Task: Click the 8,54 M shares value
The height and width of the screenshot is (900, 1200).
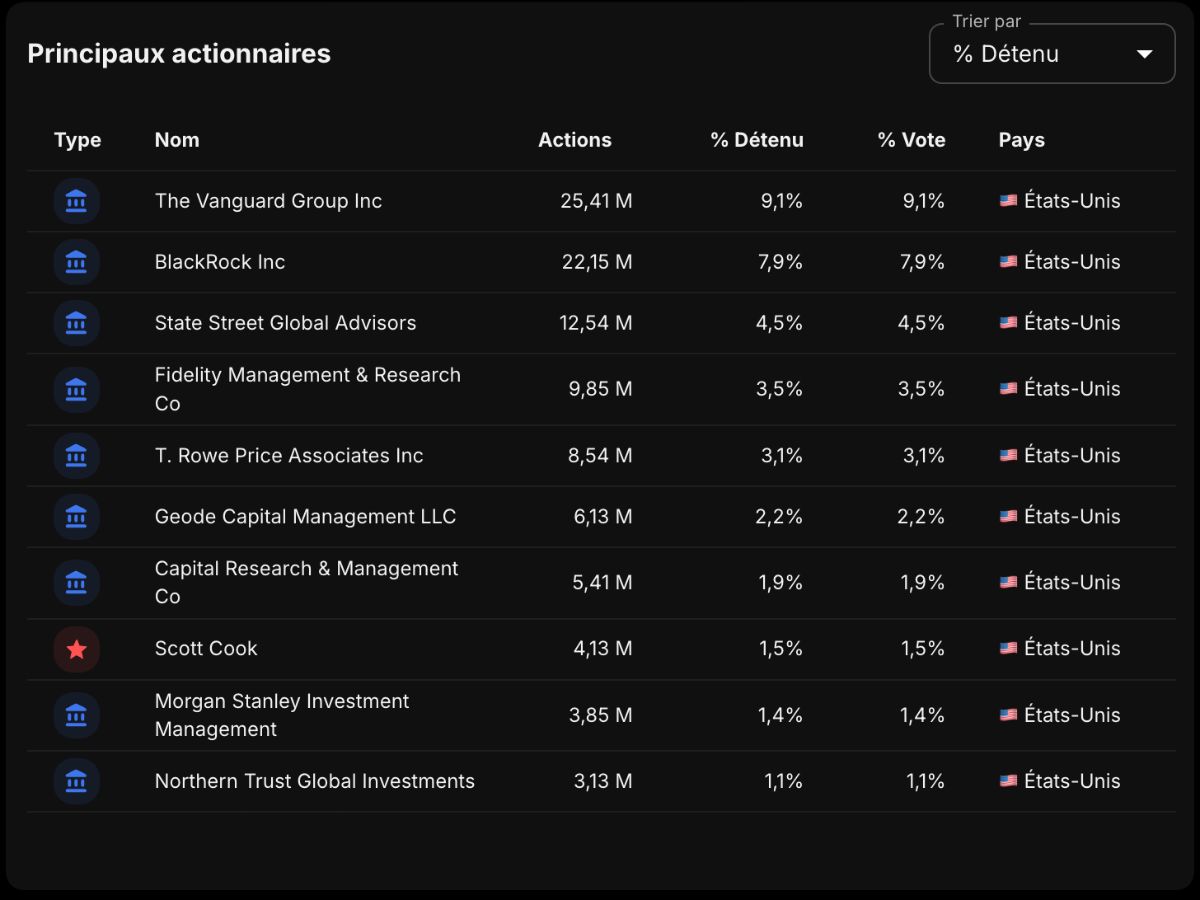Action: (601, 456)
